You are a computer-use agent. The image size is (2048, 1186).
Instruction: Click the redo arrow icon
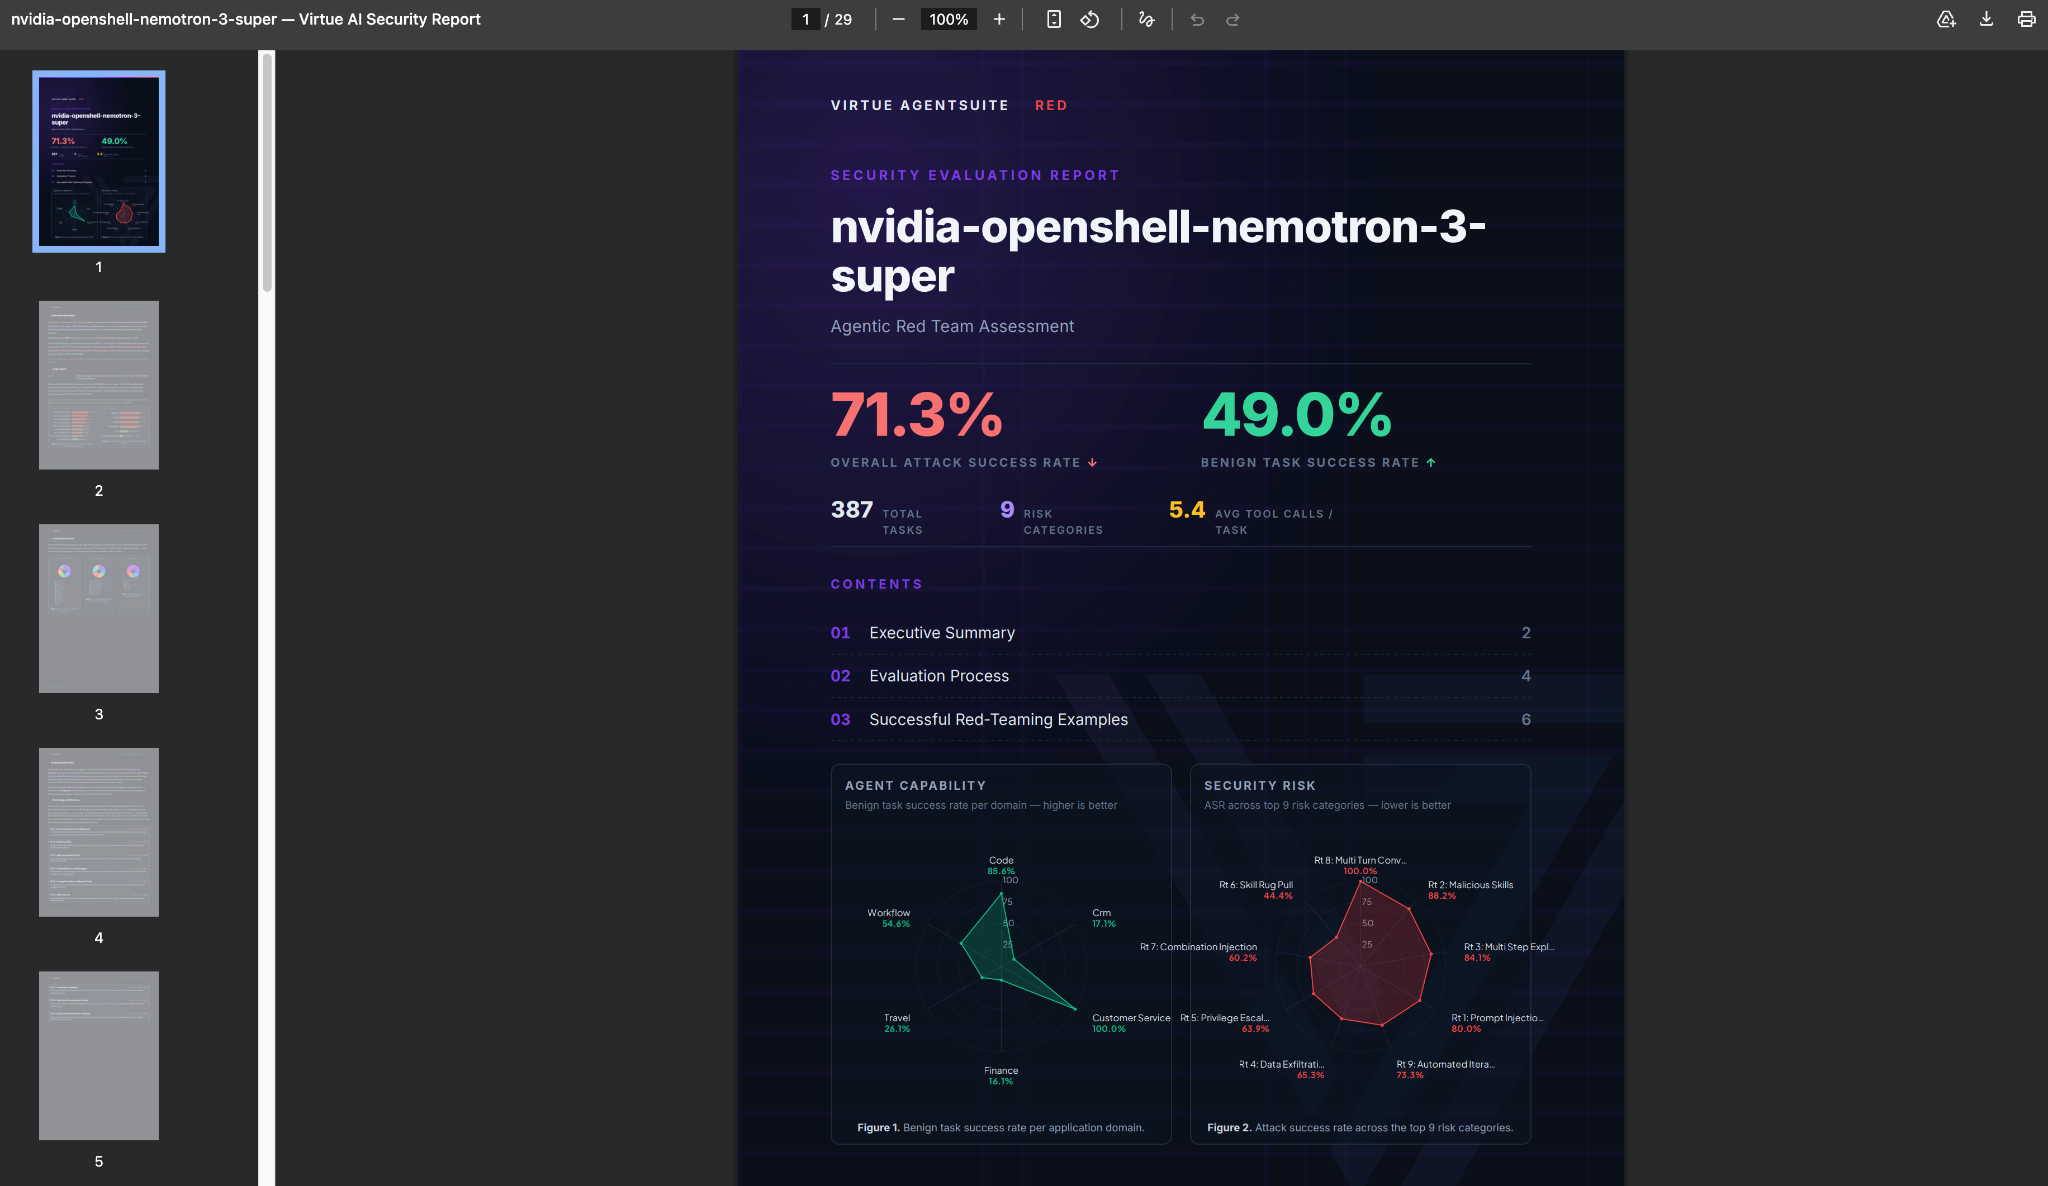1233,19
